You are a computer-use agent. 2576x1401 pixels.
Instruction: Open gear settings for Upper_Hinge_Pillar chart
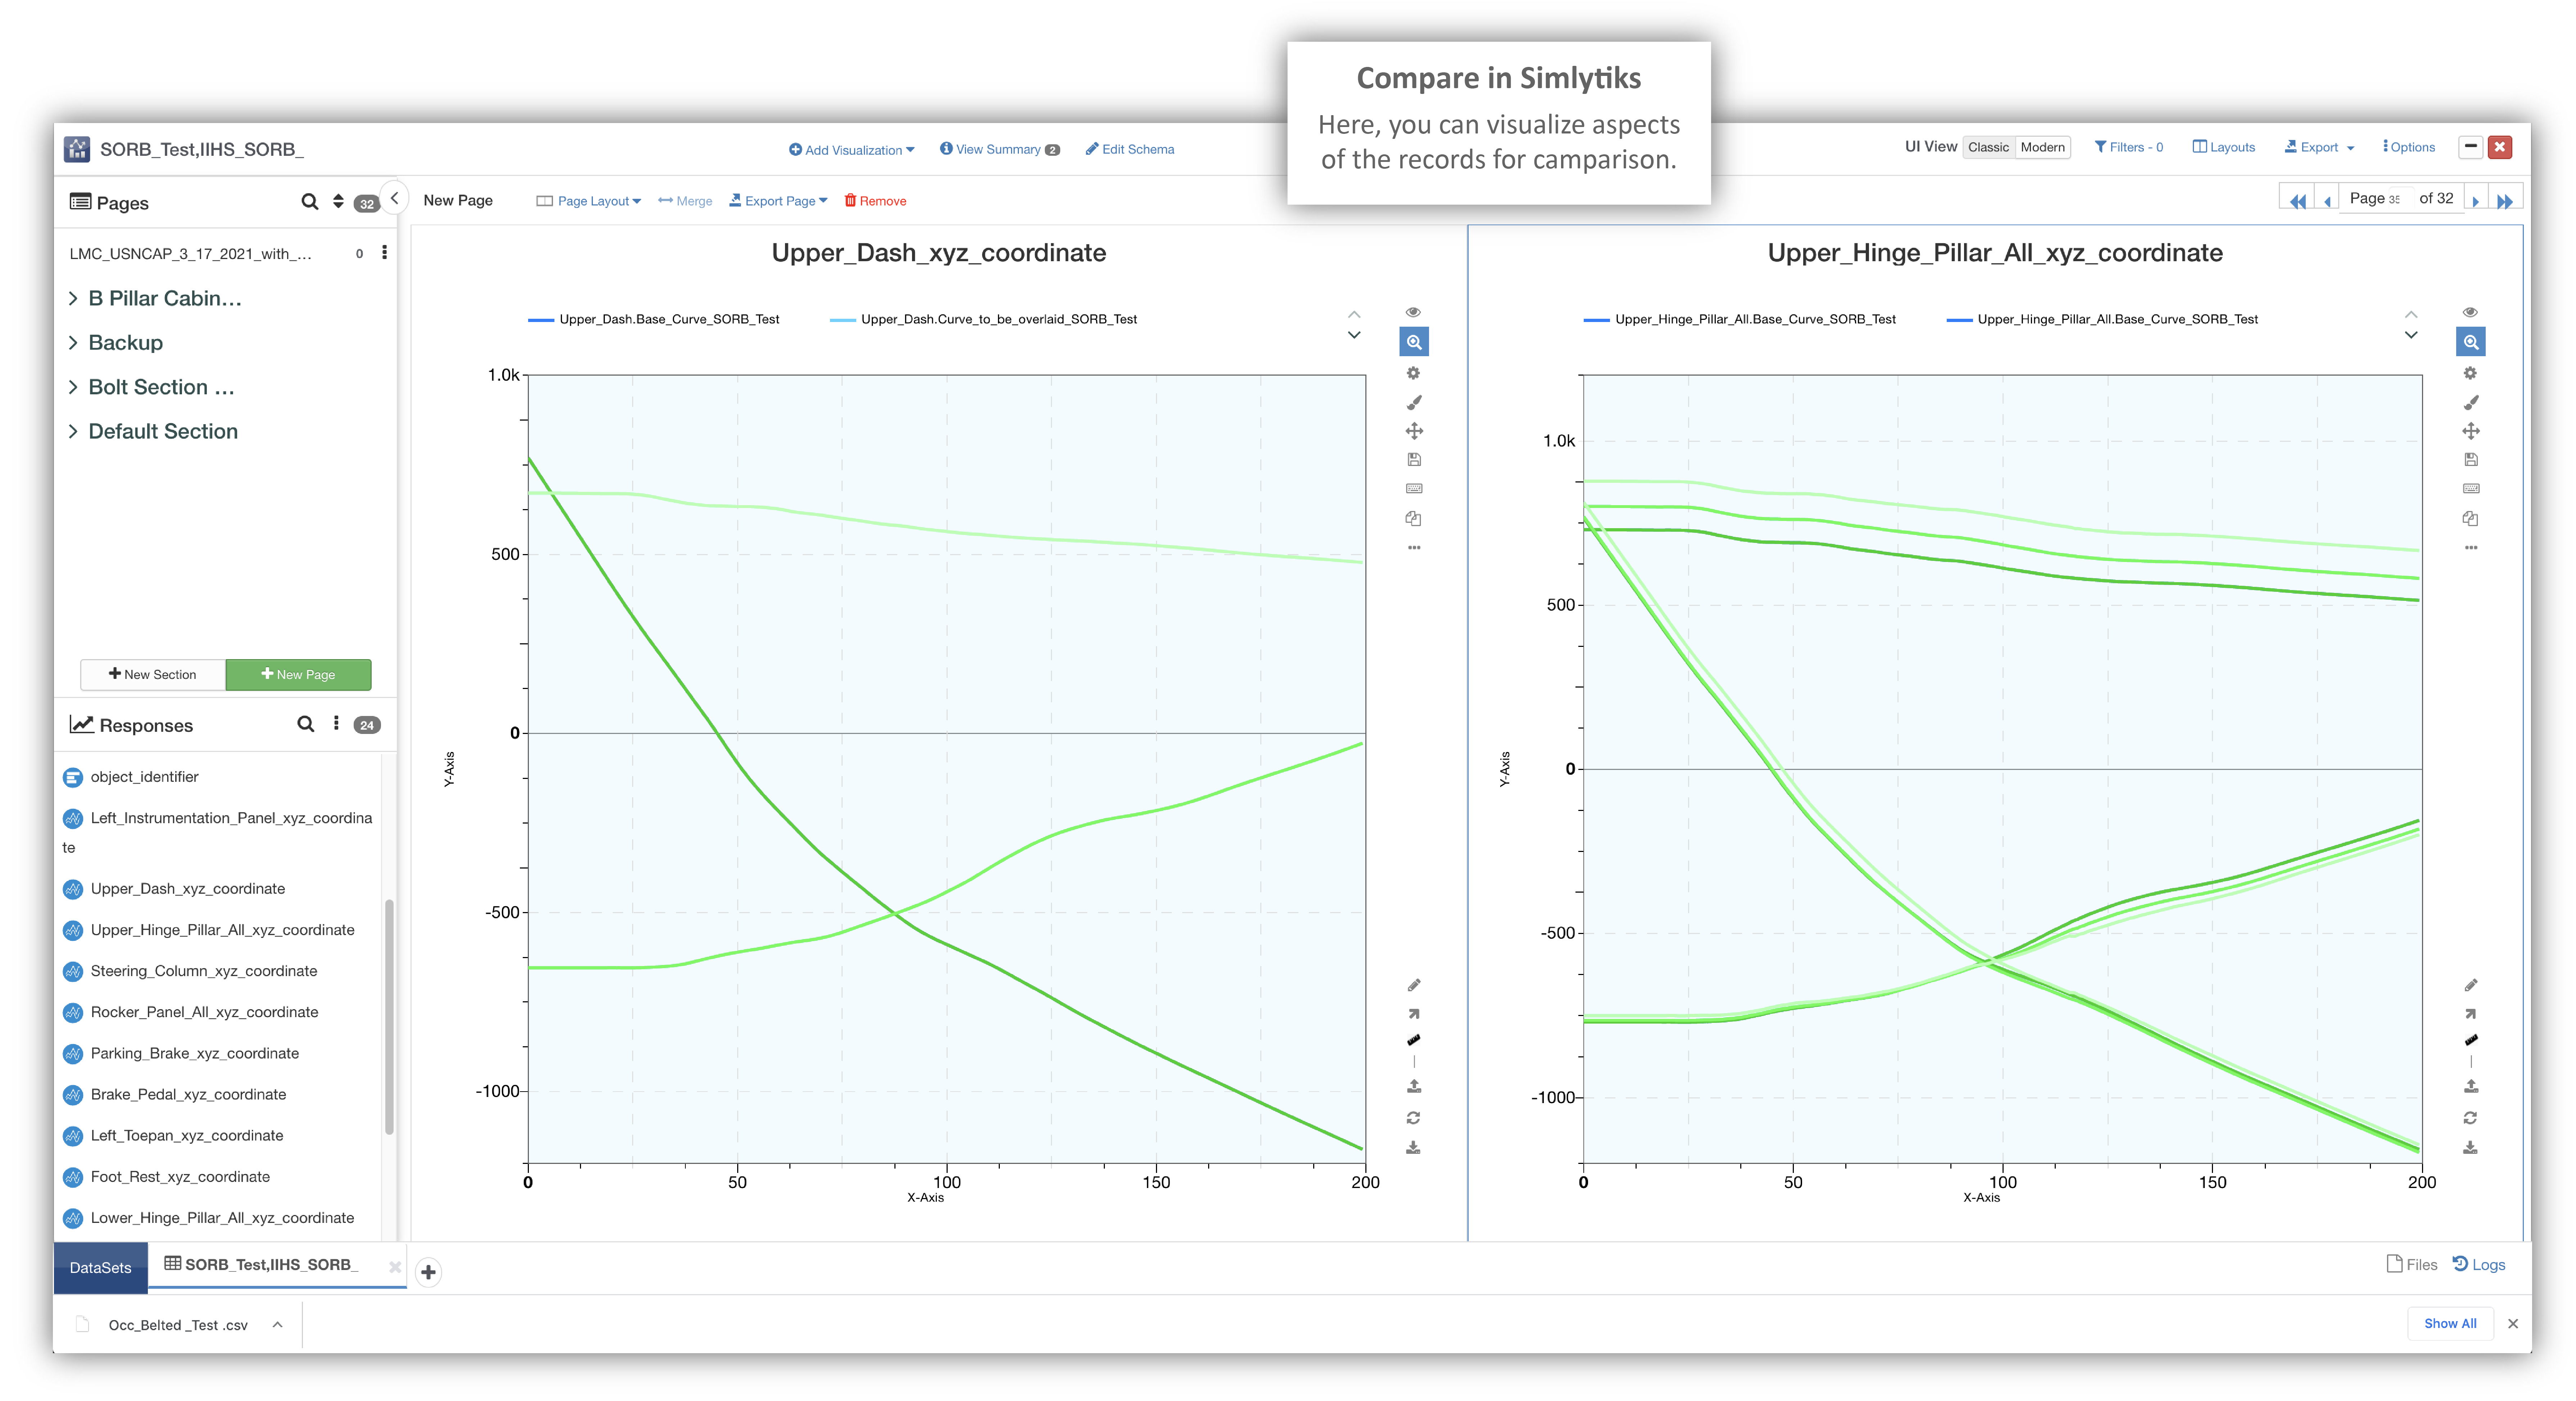click(2470, 373)
